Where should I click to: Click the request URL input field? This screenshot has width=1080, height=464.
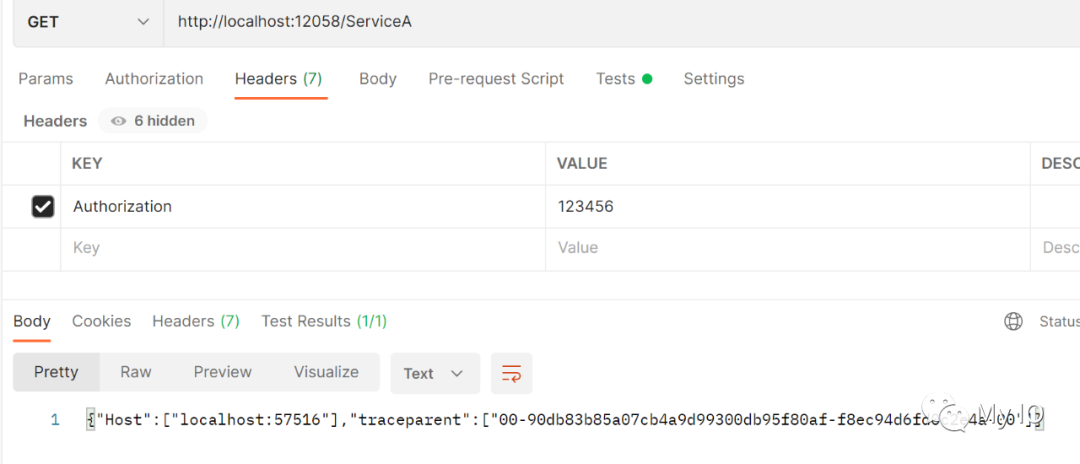[x=600, y=22]
